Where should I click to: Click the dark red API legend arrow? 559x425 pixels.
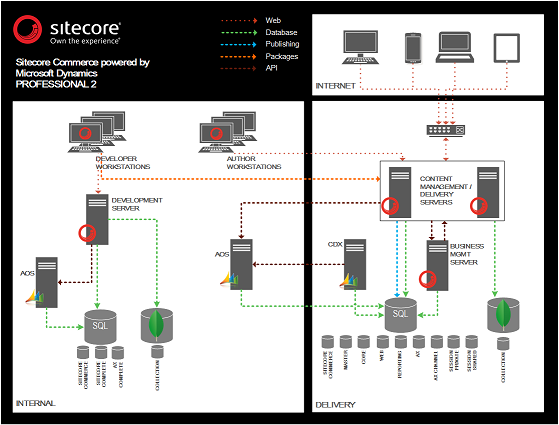click(x=239, y=68)
